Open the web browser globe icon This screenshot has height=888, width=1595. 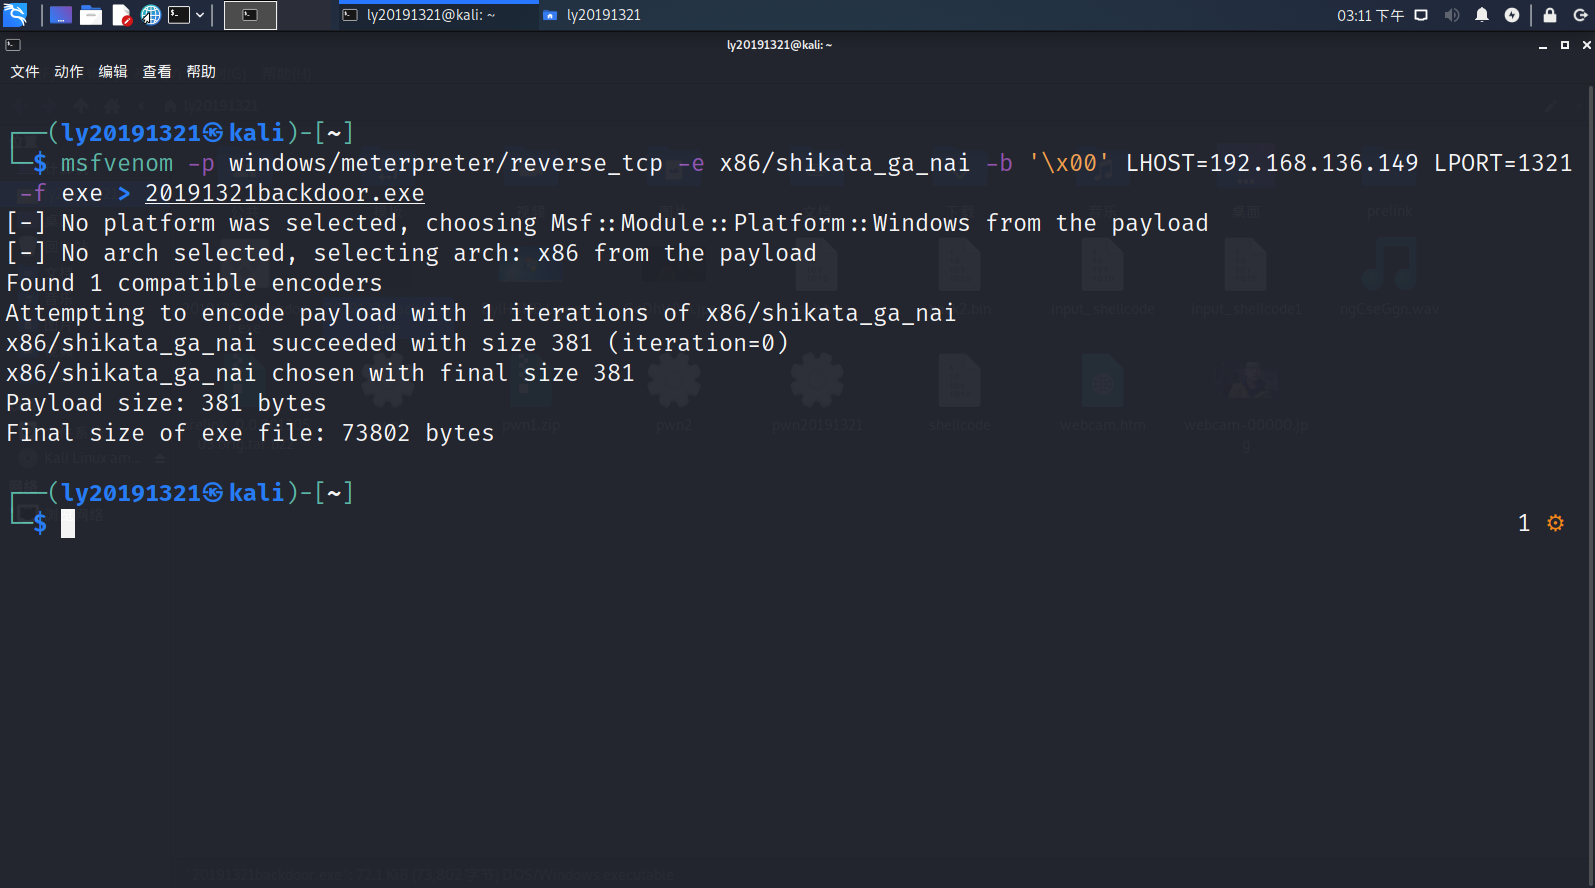click(x=150, y=15)
